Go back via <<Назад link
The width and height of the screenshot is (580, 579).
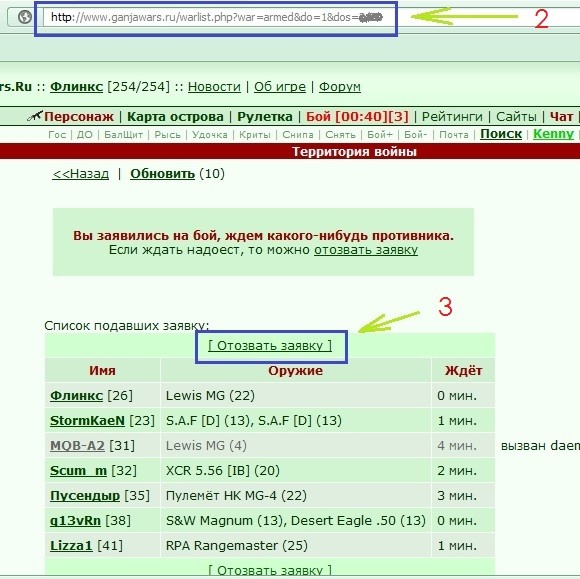coord(81,174)
